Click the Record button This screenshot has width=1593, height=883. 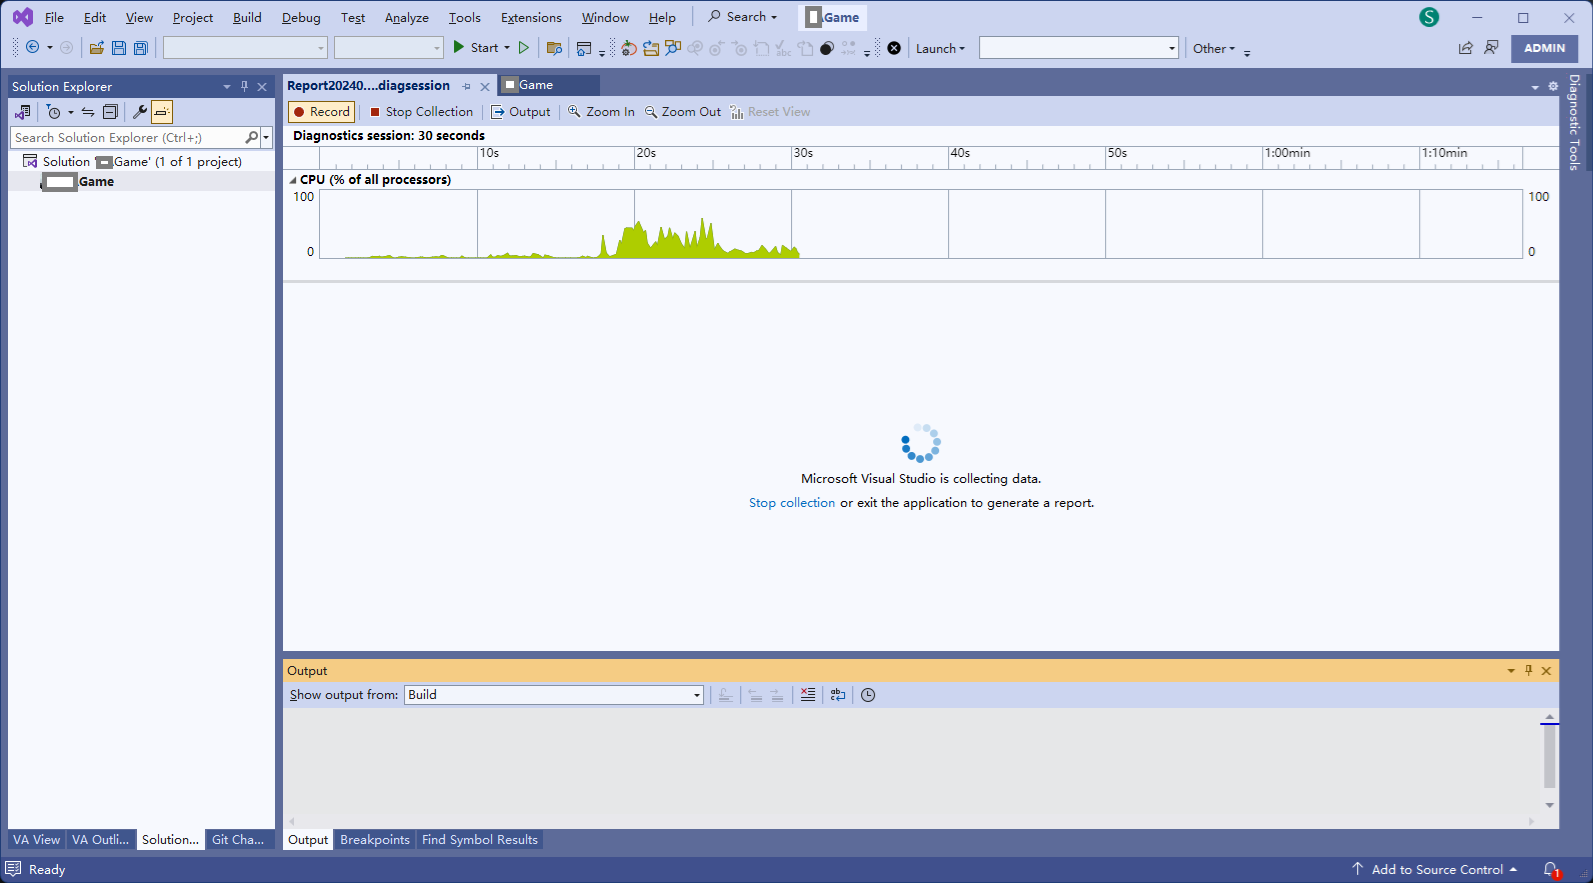coord(321,112)
